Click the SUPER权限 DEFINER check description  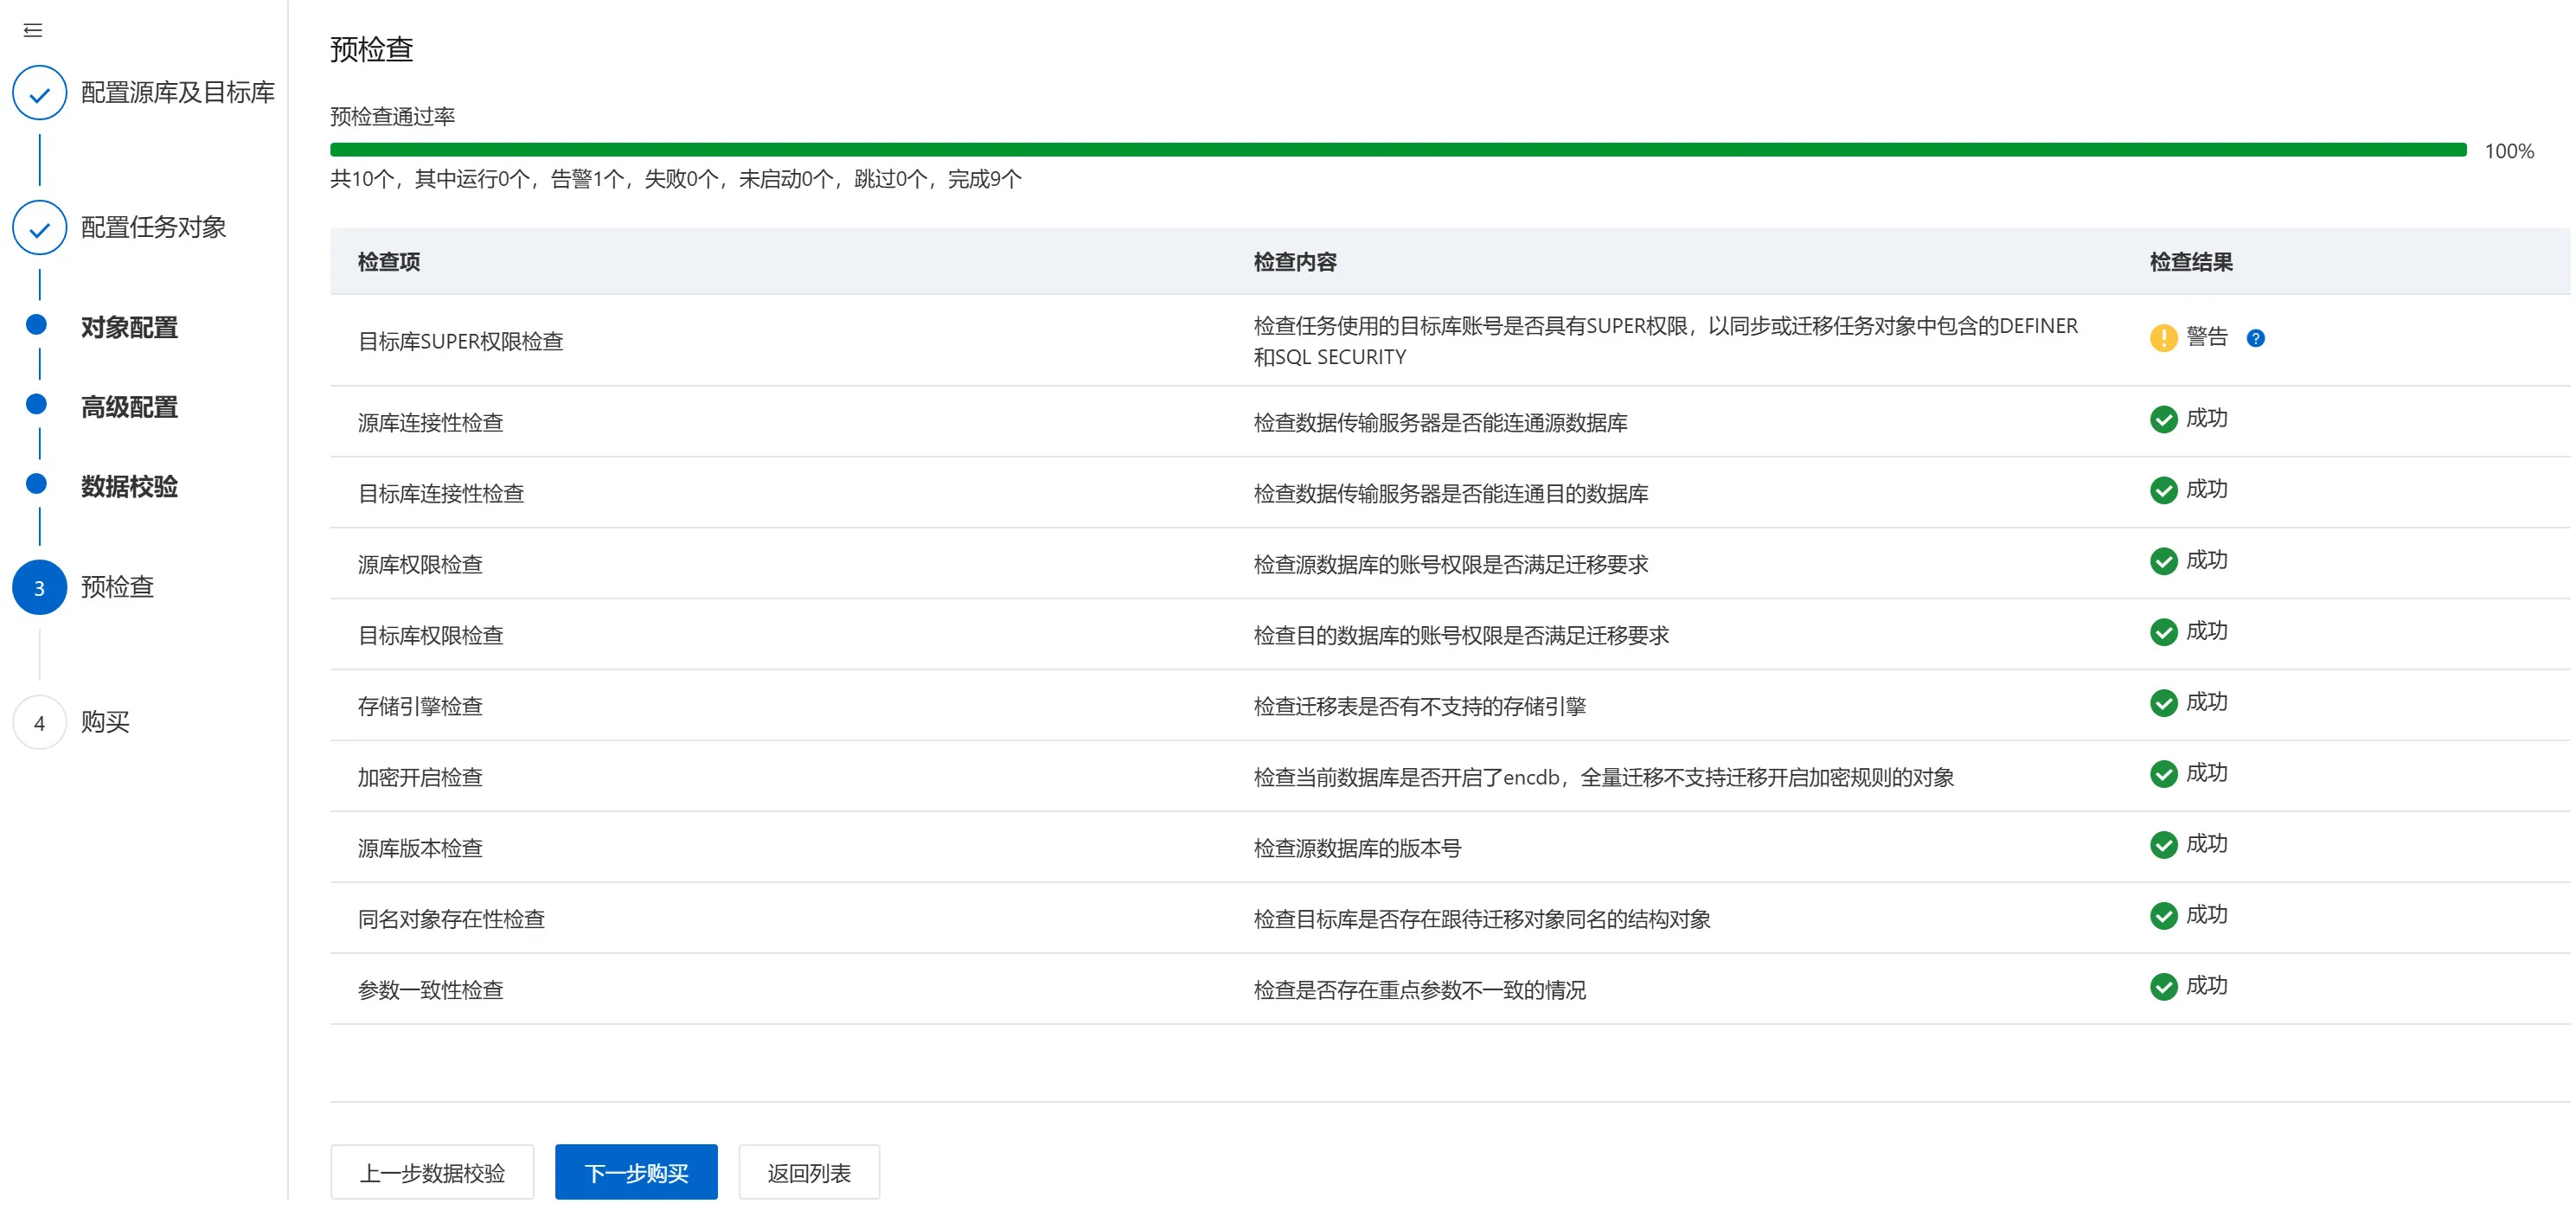[x=1665, y=342]
